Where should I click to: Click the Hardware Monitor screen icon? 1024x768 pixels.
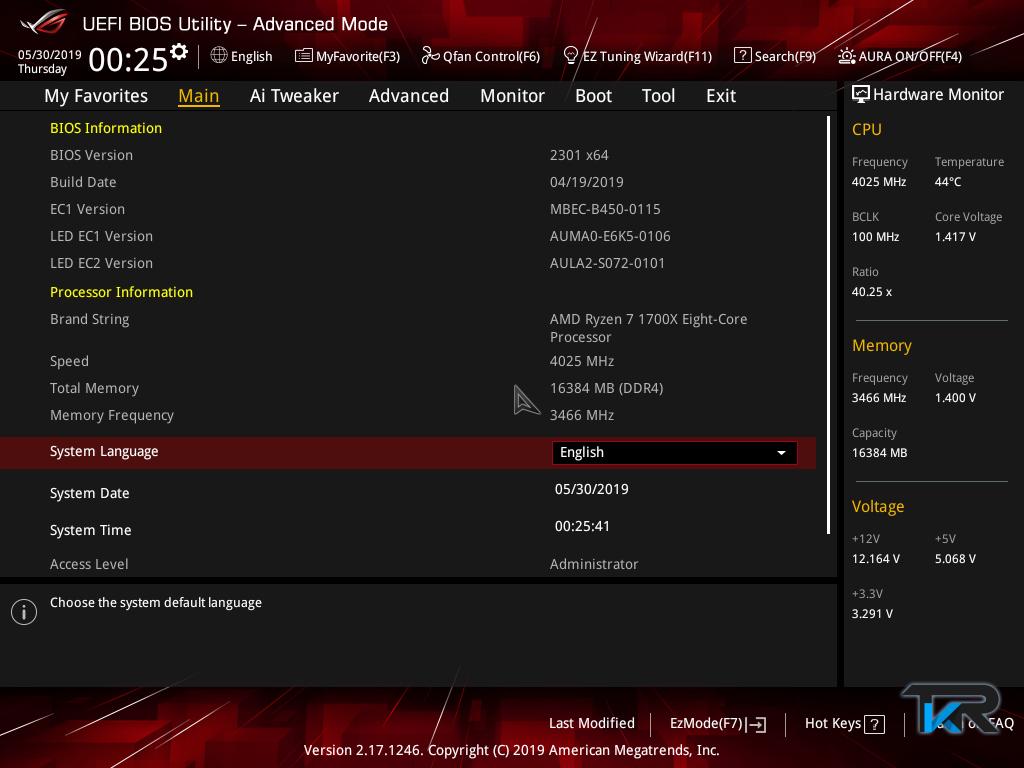click(861, 94)
